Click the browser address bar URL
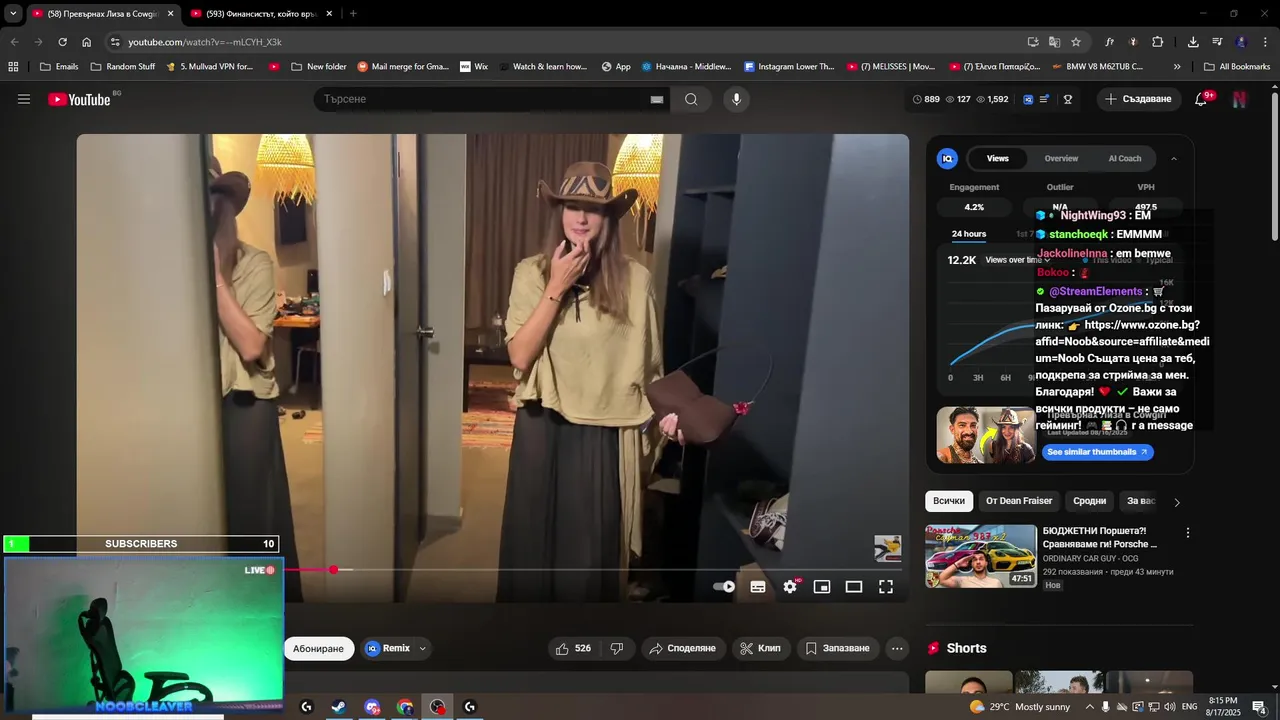This screenshot has width=1280, height=720. tap(205, 42)
